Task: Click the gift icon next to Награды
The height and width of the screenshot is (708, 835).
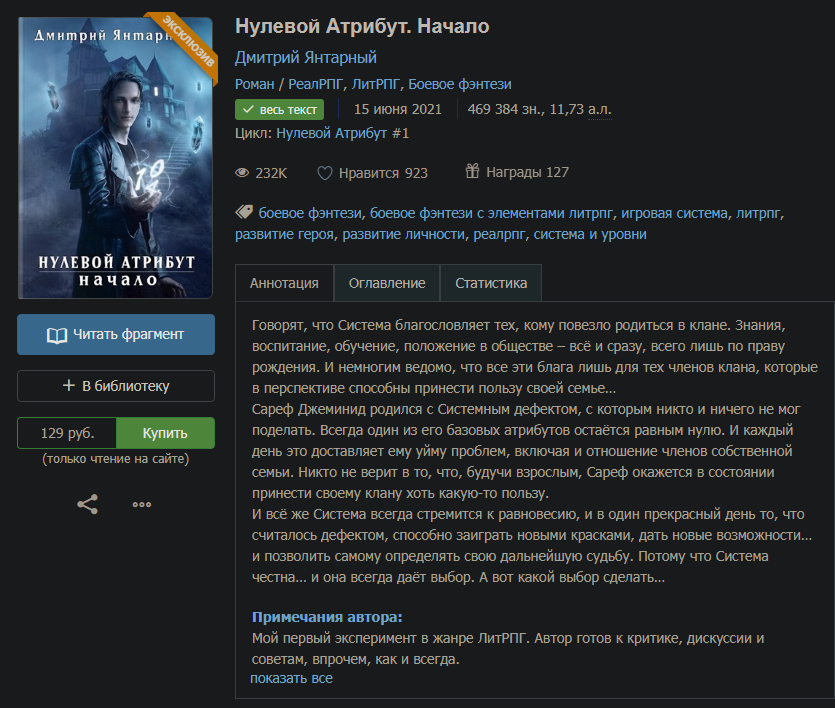Action: 472,171
